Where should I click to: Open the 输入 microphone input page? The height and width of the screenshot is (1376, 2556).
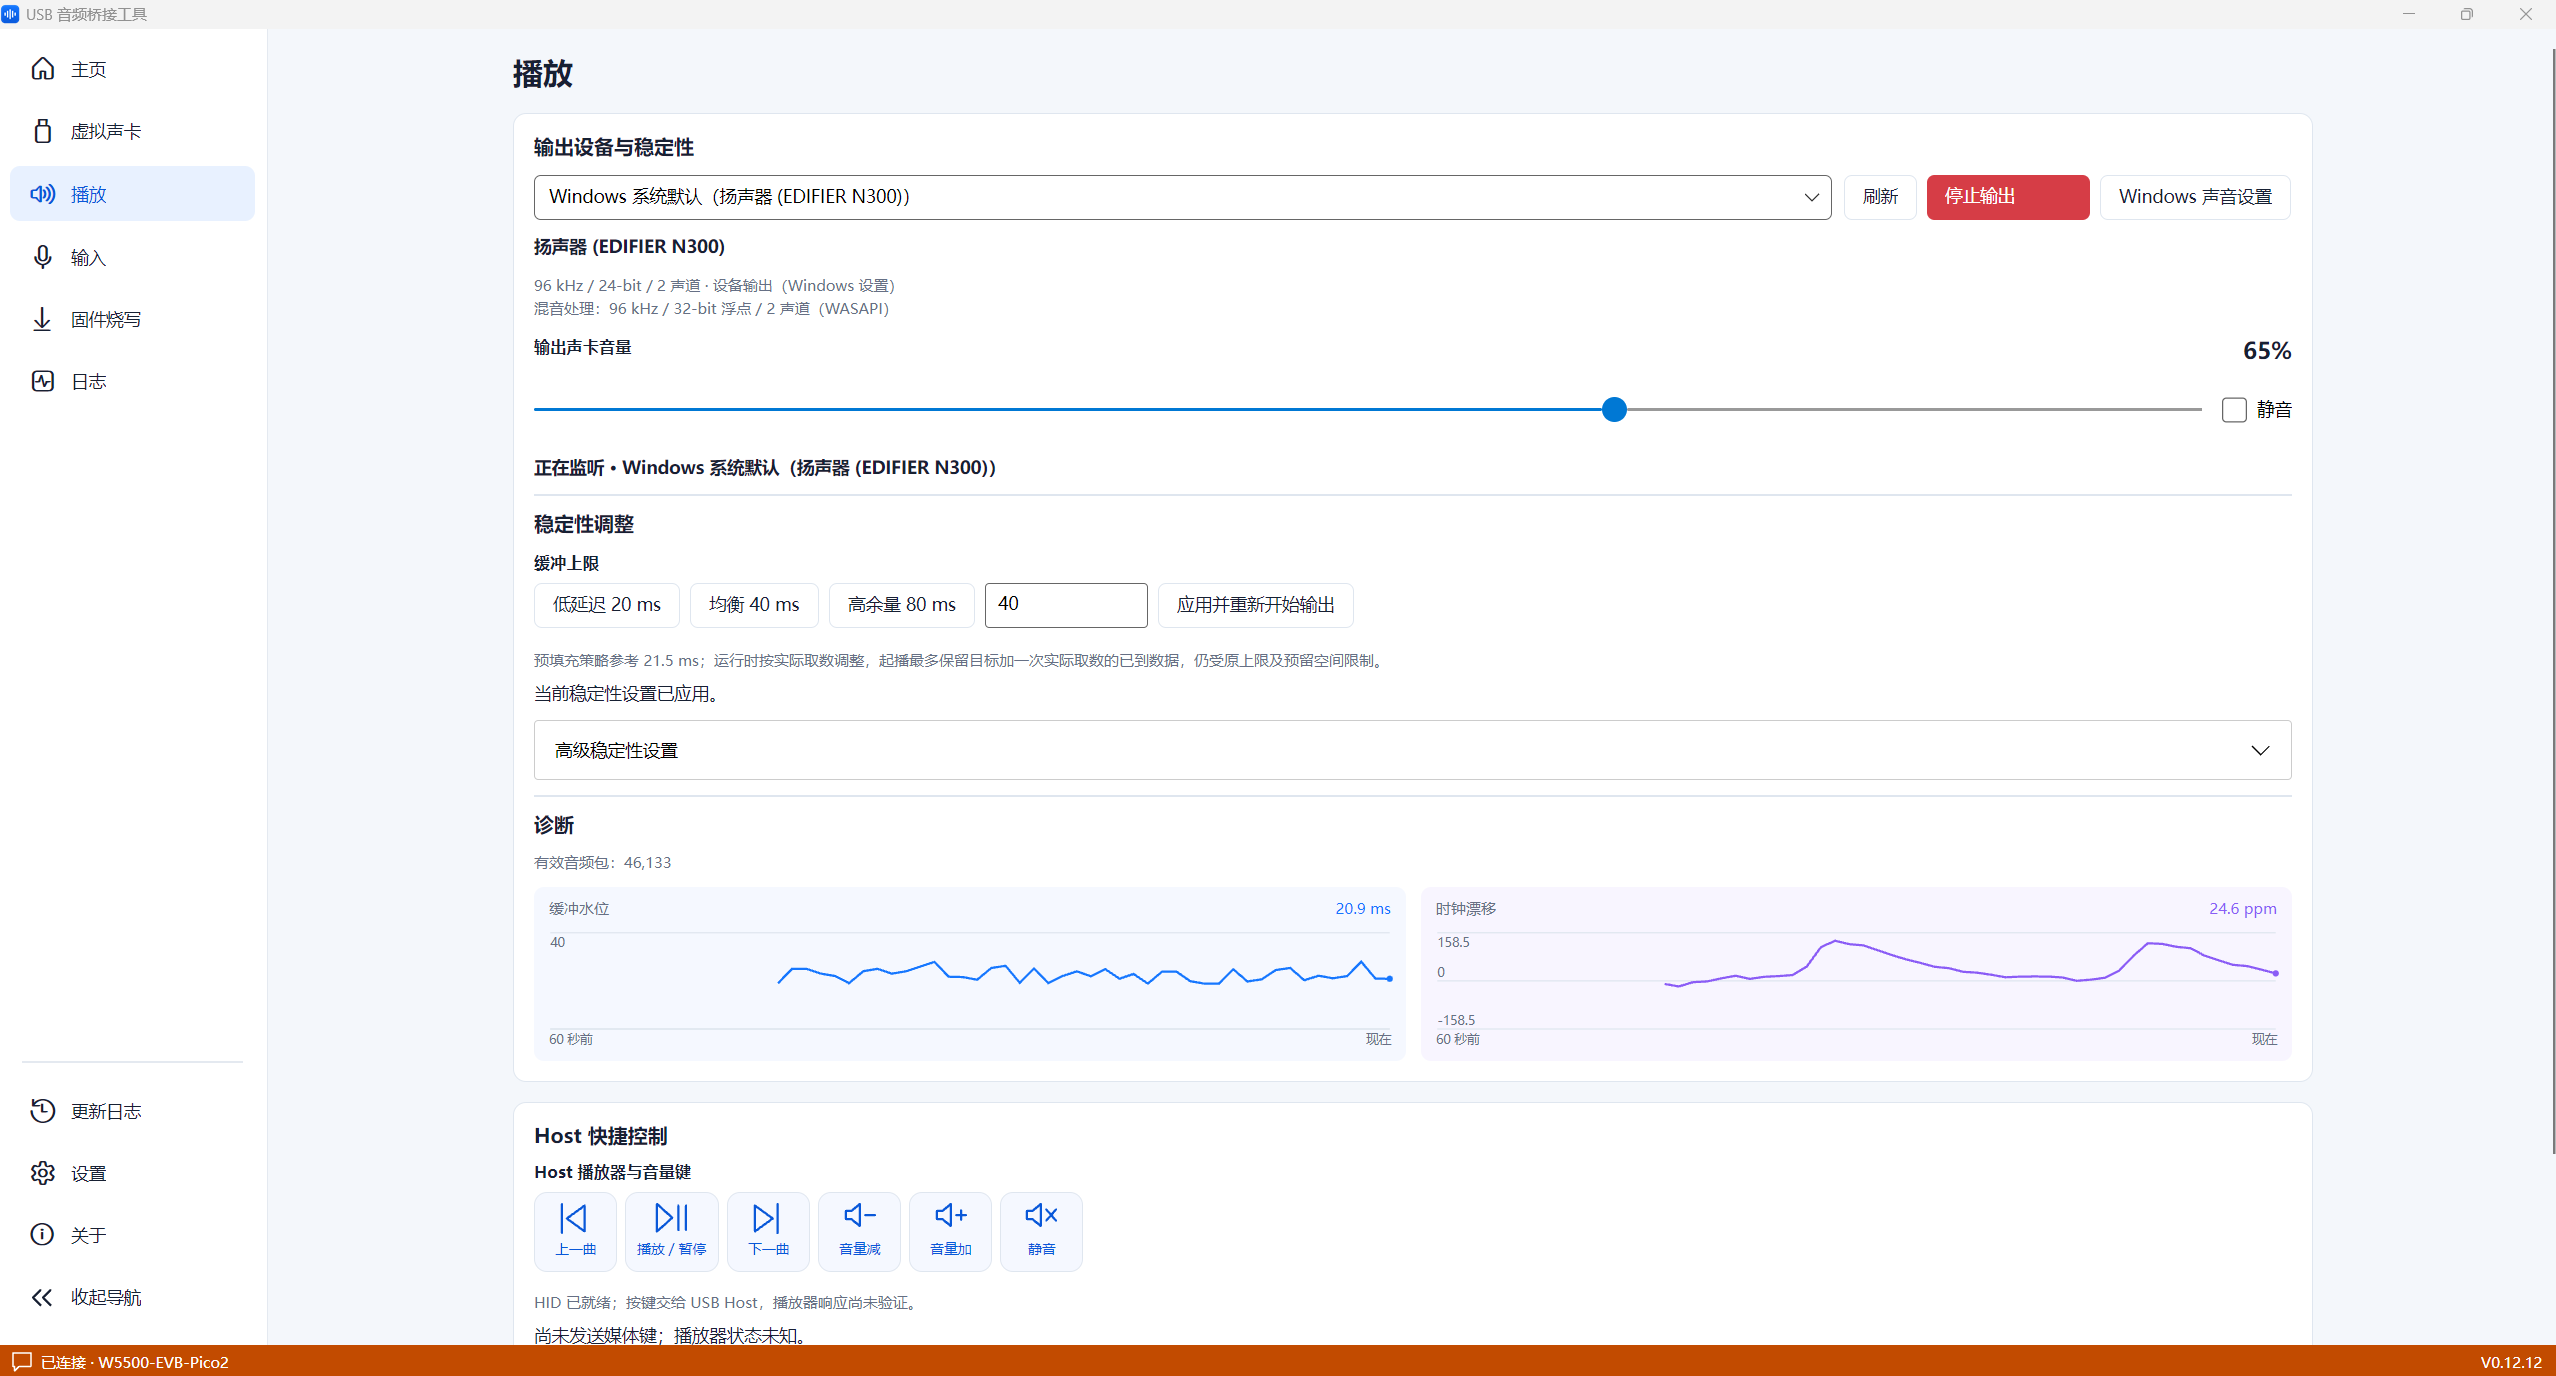pos(132,257)
